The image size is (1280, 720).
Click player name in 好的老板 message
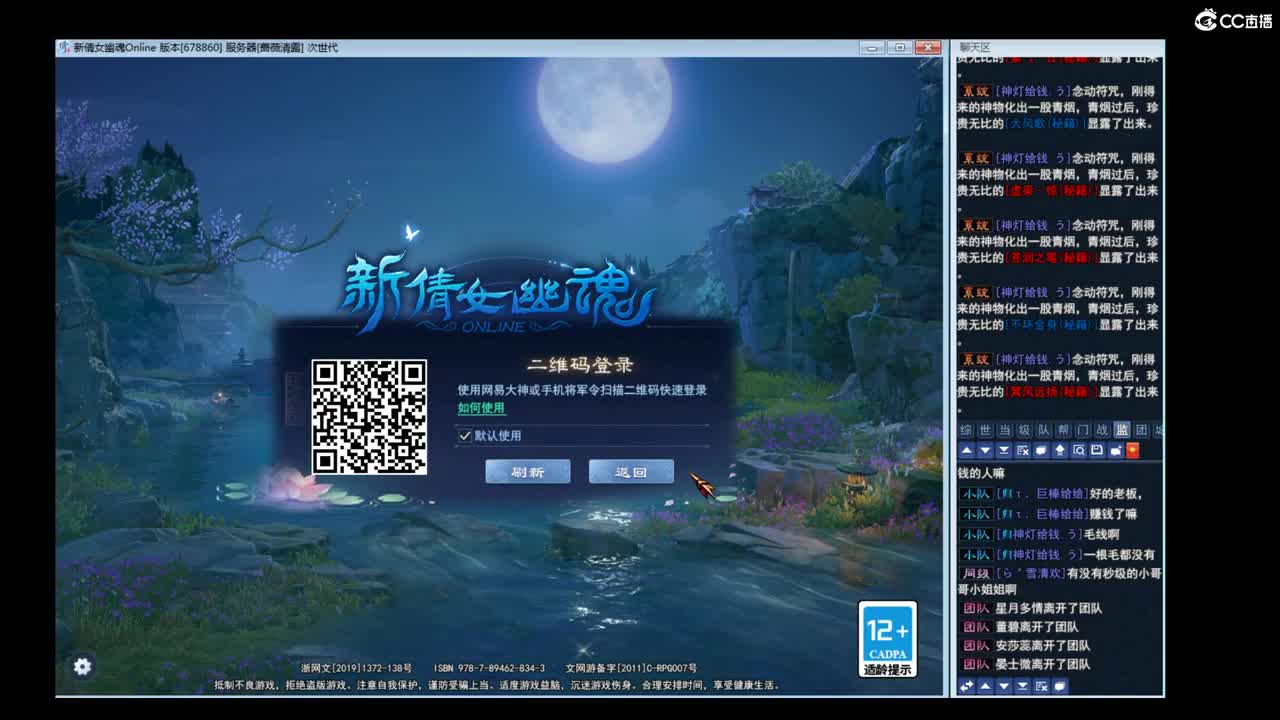pos(1041,494)
